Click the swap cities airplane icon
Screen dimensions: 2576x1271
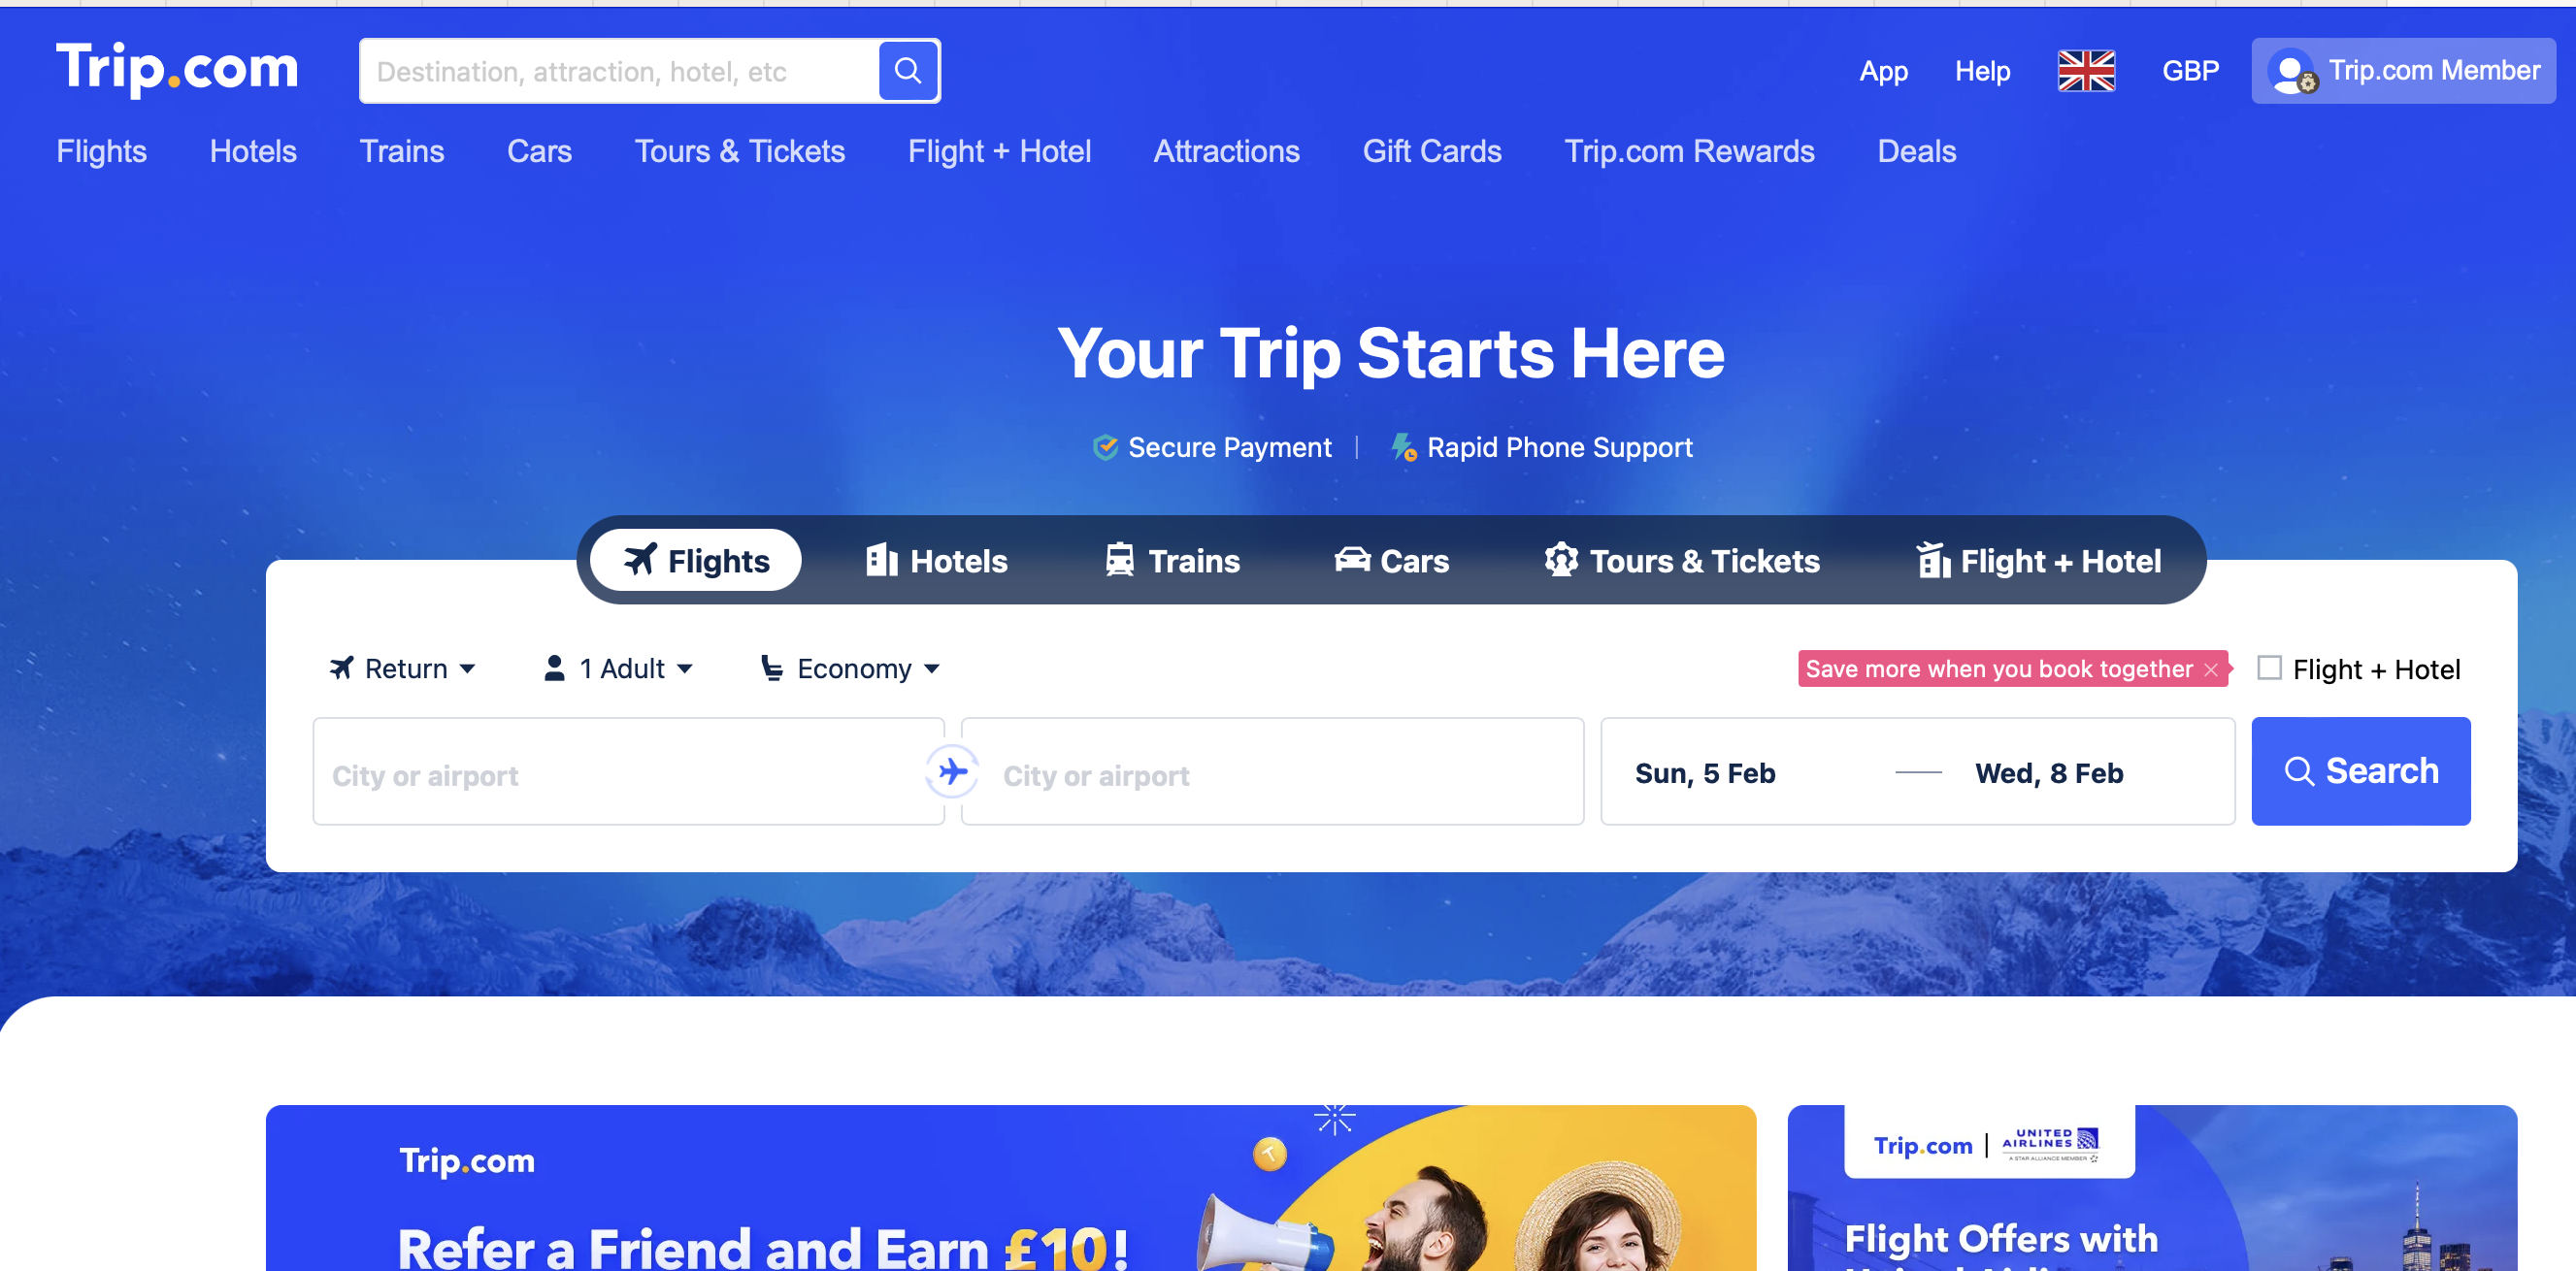pos(952,771)
